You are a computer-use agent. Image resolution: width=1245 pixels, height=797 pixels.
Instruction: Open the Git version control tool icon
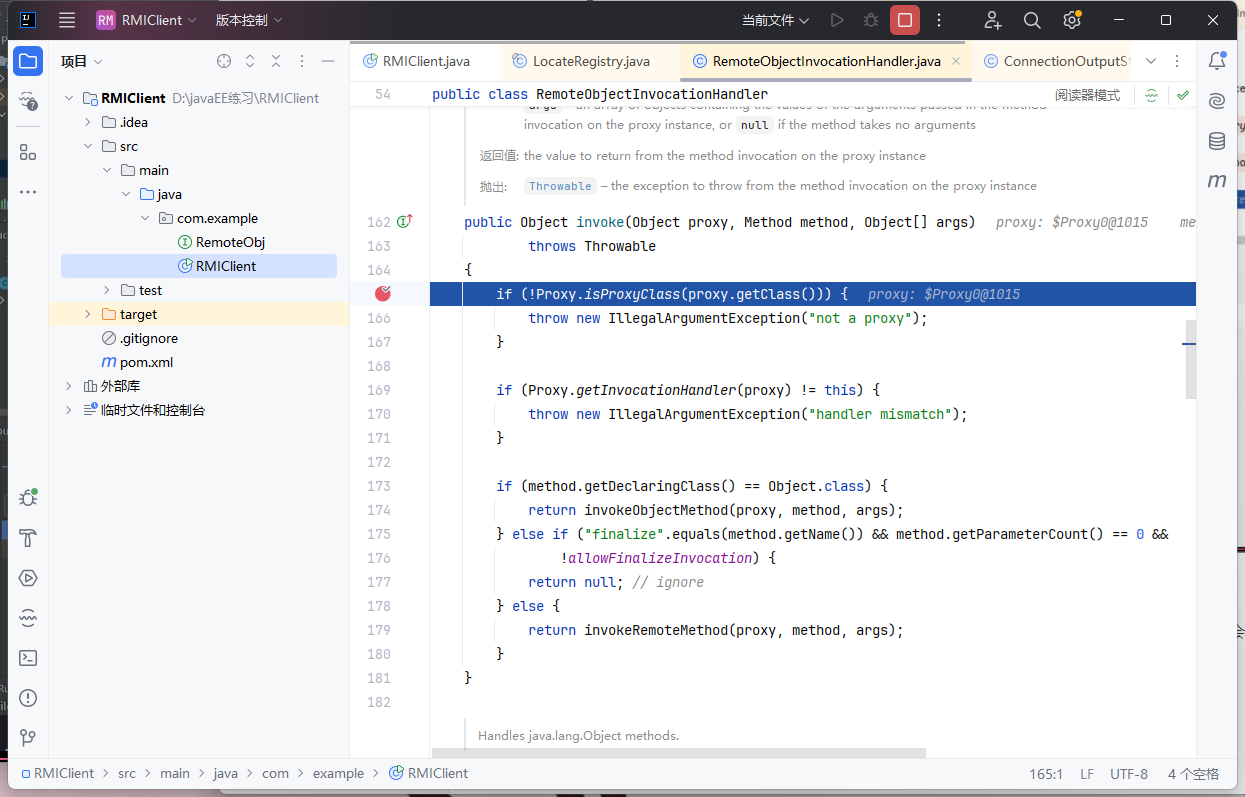click(28, 738)
